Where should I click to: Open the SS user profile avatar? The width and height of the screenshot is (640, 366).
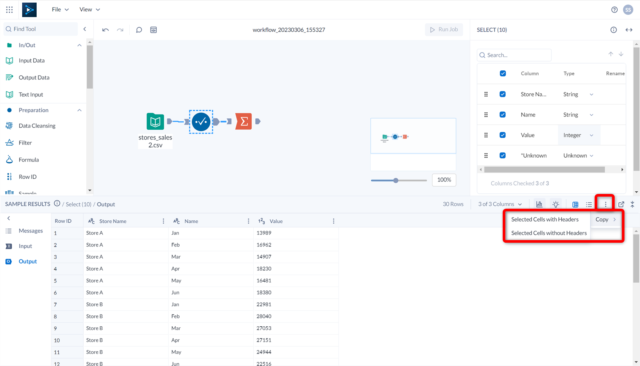628,10
